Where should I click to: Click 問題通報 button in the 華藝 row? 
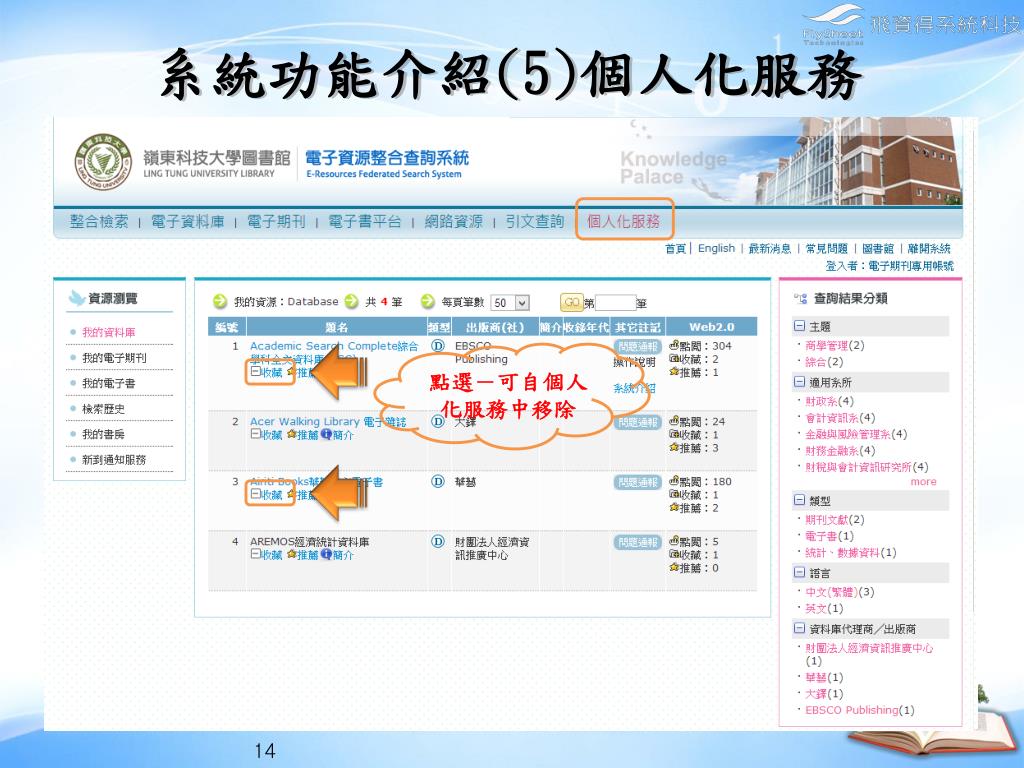(x=638, y=483)
